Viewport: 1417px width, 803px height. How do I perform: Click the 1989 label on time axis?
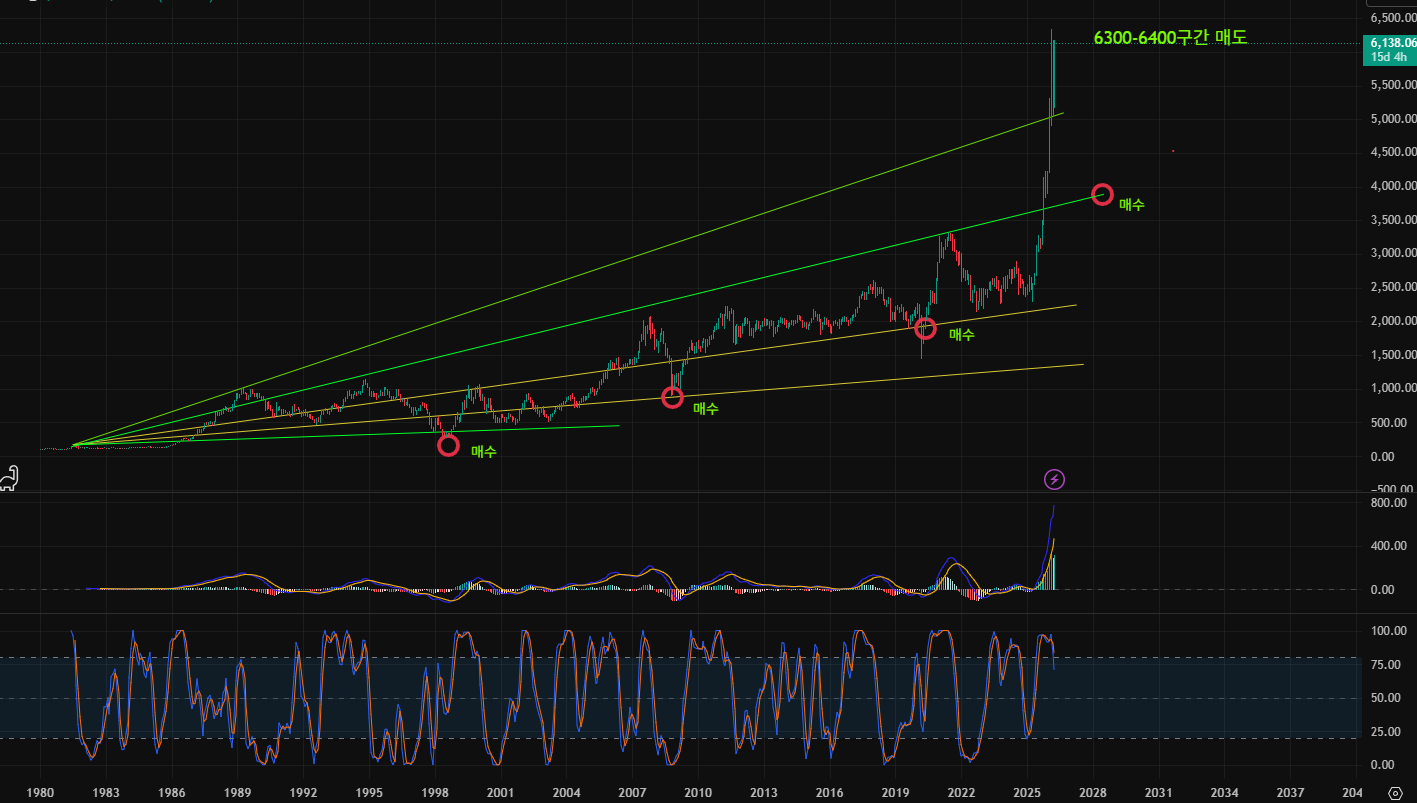coord(237,792)
